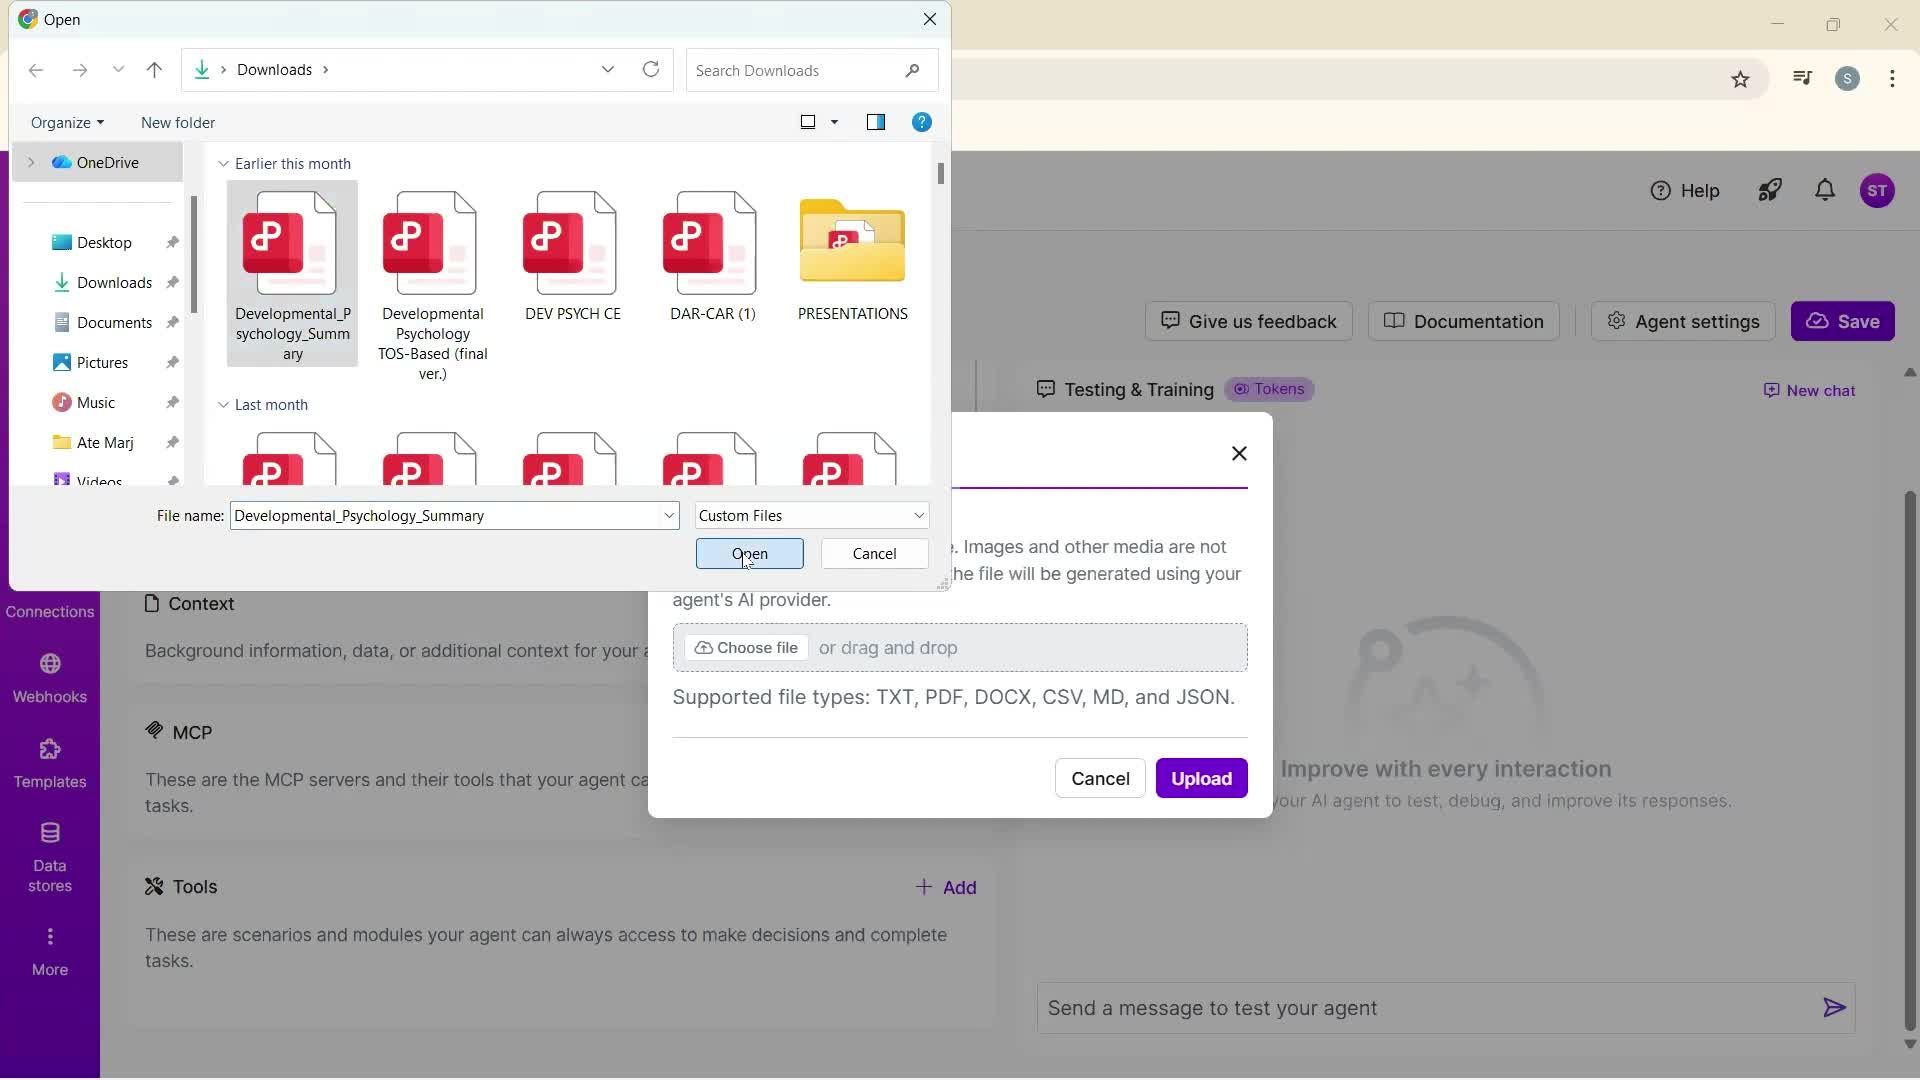
Task: Open the Organize menu
Action: coord(67,122)
